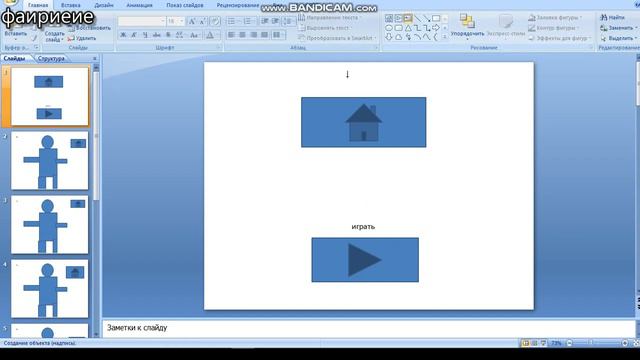
Task: Click Найти (Find) button
Action: click(613, 18)
